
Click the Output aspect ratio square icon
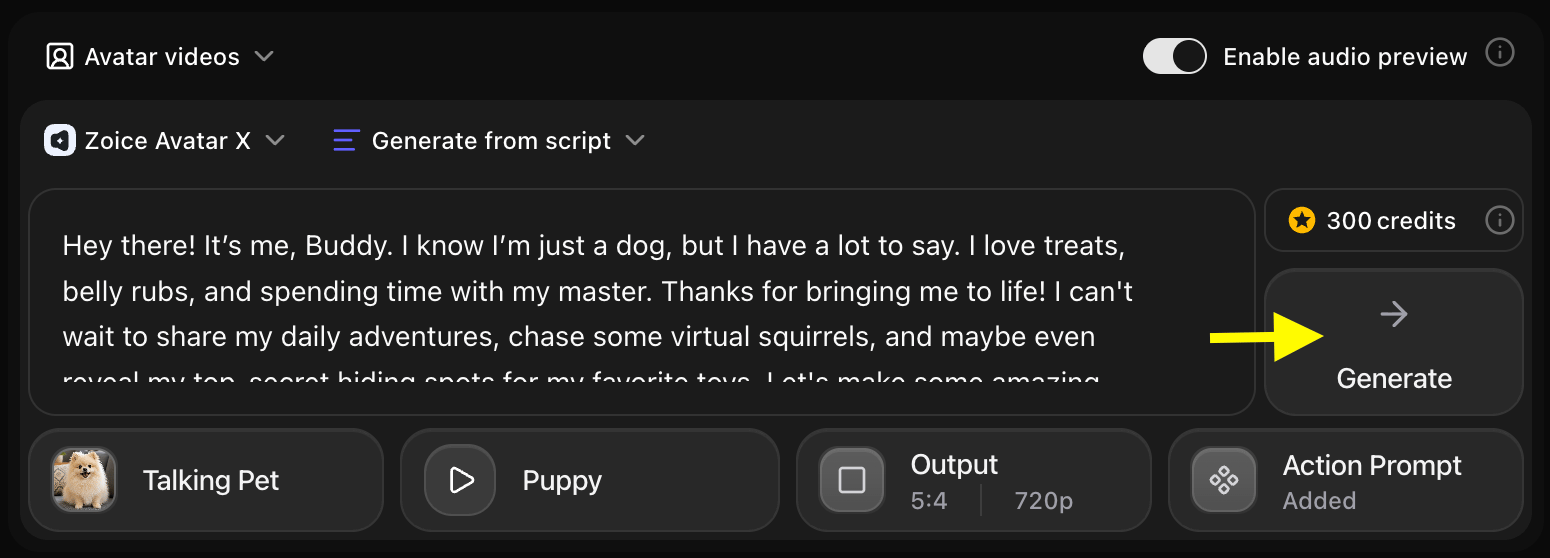(x=852, y=481)
